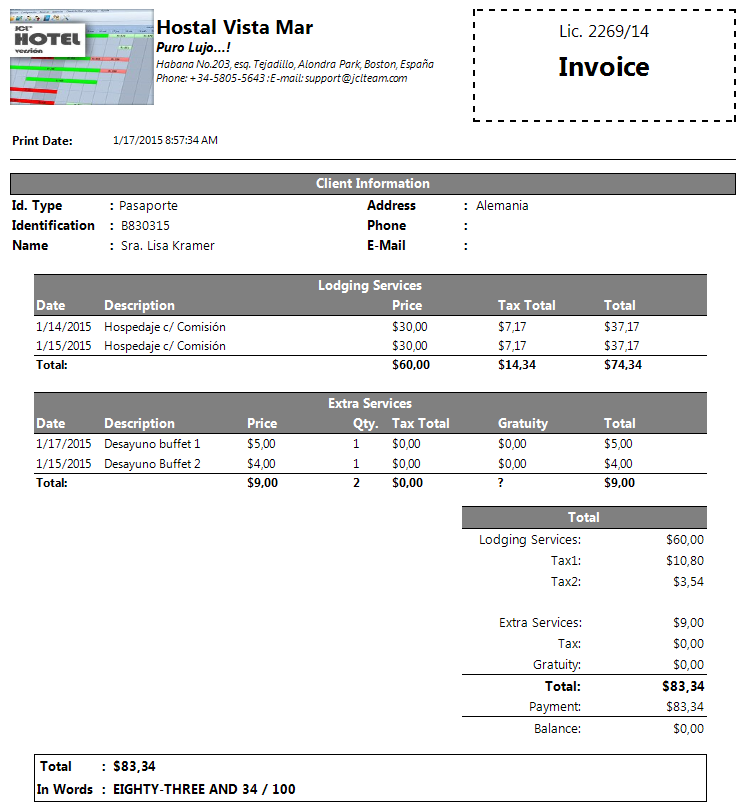Click the EIGHTY-THREE AND 34 / 100 text

(x=204, y=790)
